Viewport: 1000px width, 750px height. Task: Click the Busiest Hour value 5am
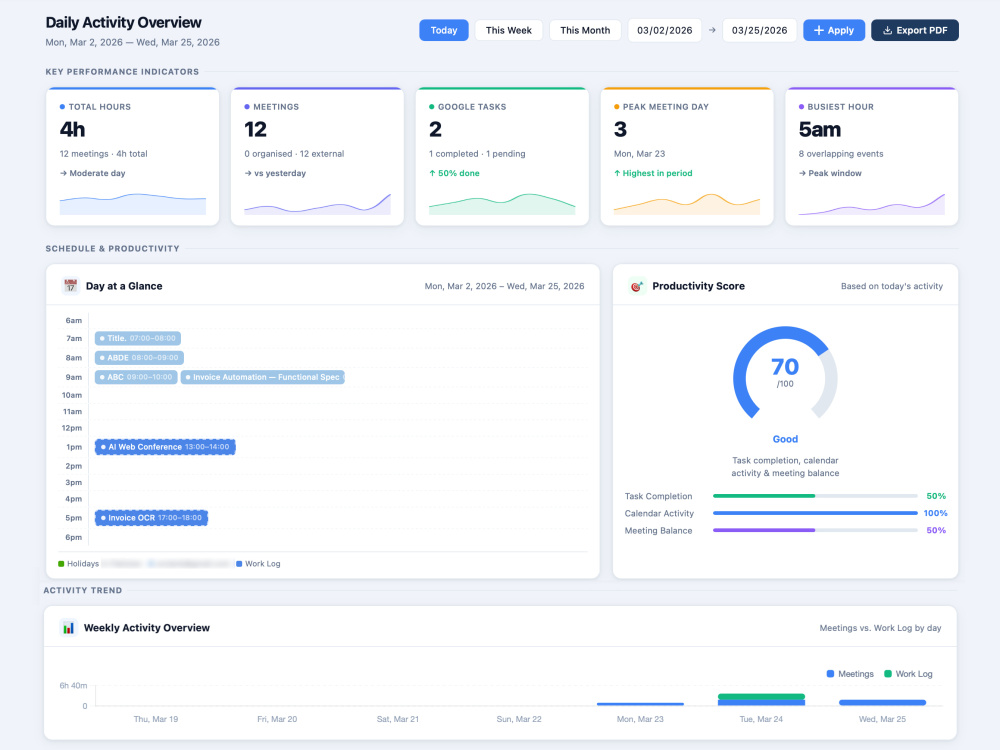(820, 129)
